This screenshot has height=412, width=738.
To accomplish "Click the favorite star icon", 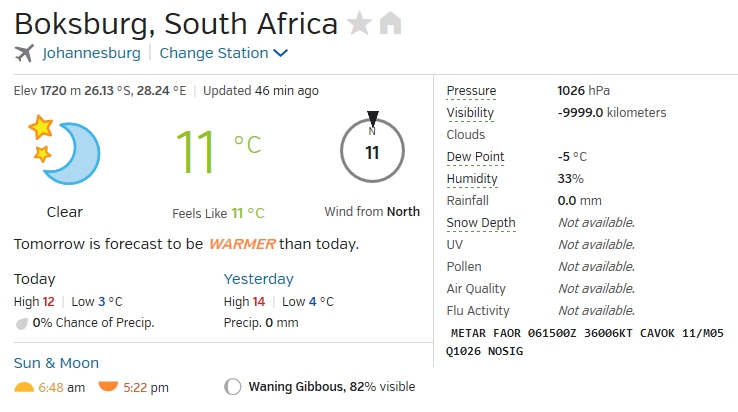I will (x=358, y=23).
